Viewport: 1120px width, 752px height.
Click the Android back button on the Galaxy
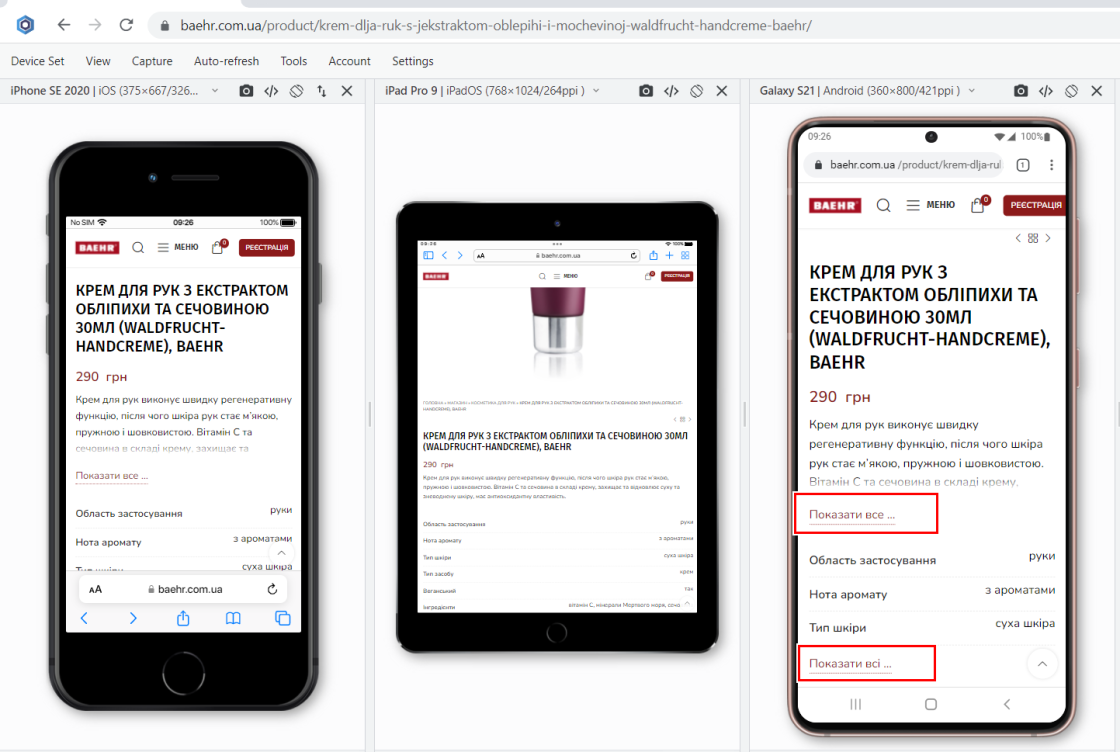click(1006, 704)
